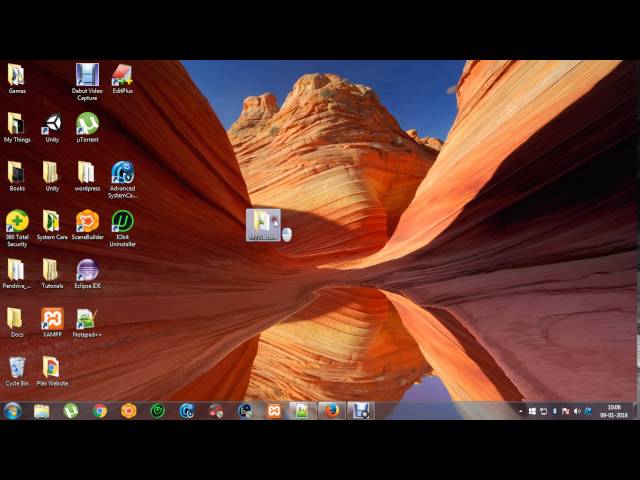
Task: Select the SceneBuilder desktop icon
Action: [x=87, y=221]
